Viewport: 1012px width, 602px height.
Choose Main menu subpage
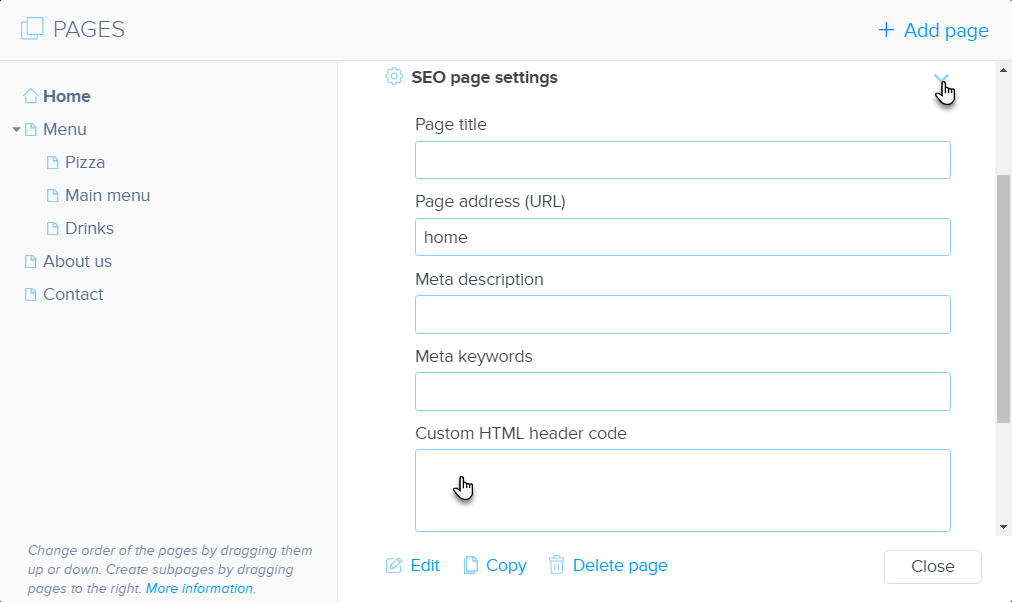pyautogui.click(x=107, y=195)
